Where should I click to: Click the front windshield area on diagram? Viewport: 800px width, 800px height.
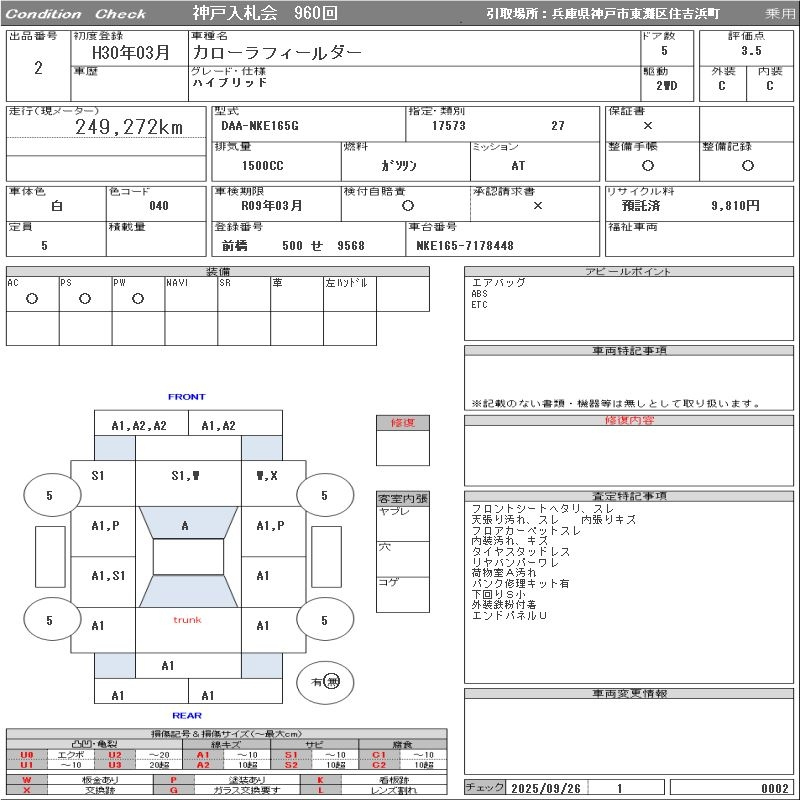185,525
